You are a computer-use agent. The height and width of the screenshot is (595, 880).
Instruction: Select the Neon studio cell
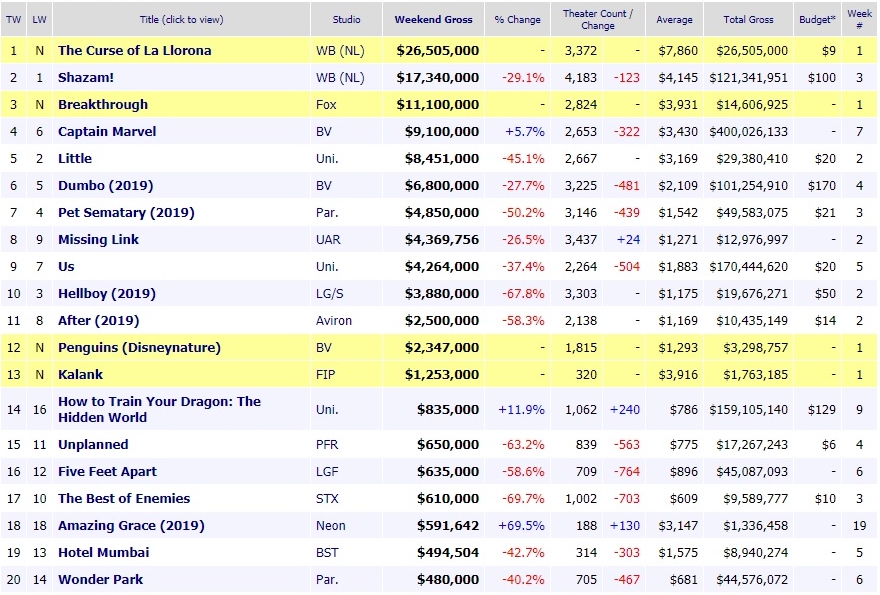331,525
